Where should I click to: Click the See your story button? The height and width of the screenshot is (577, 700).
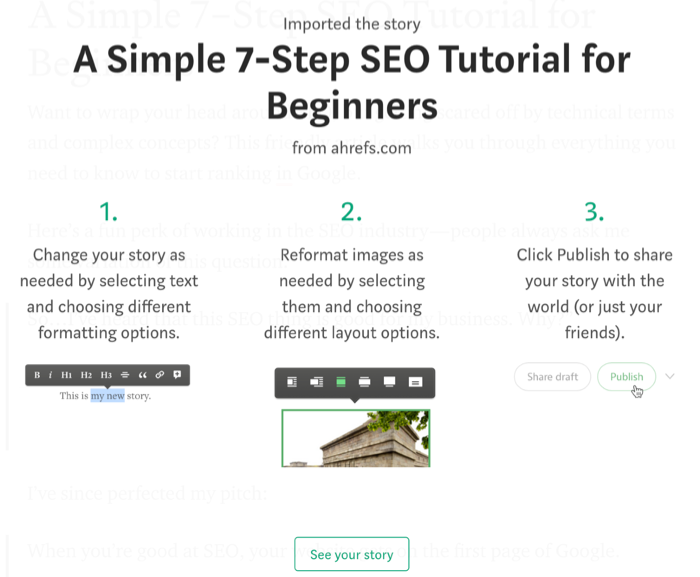tap(351, 555)
